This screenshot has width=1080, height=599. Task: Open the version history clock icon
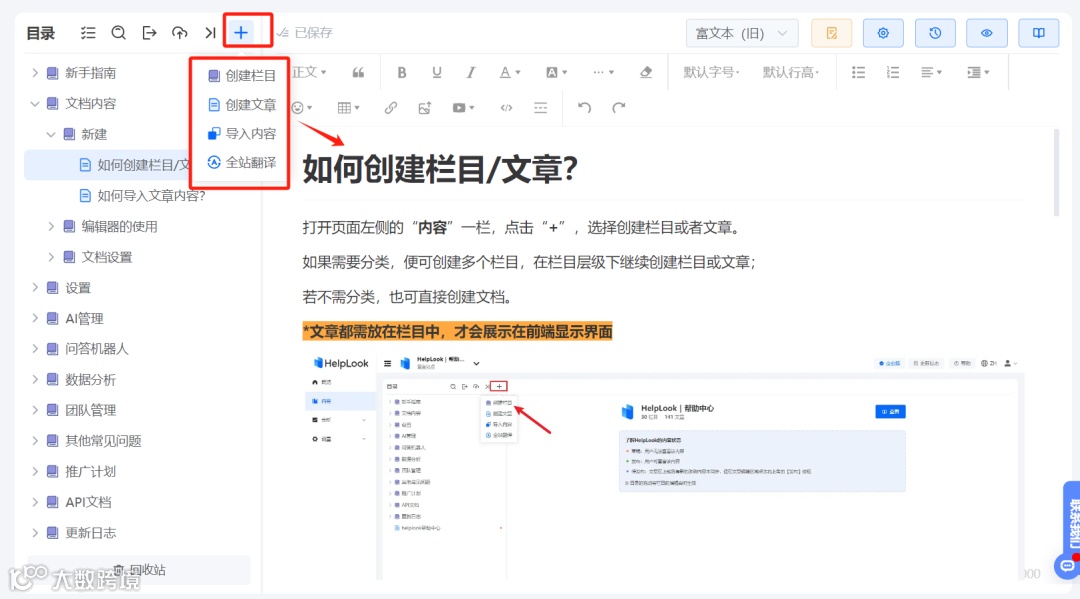pos(935,32)
